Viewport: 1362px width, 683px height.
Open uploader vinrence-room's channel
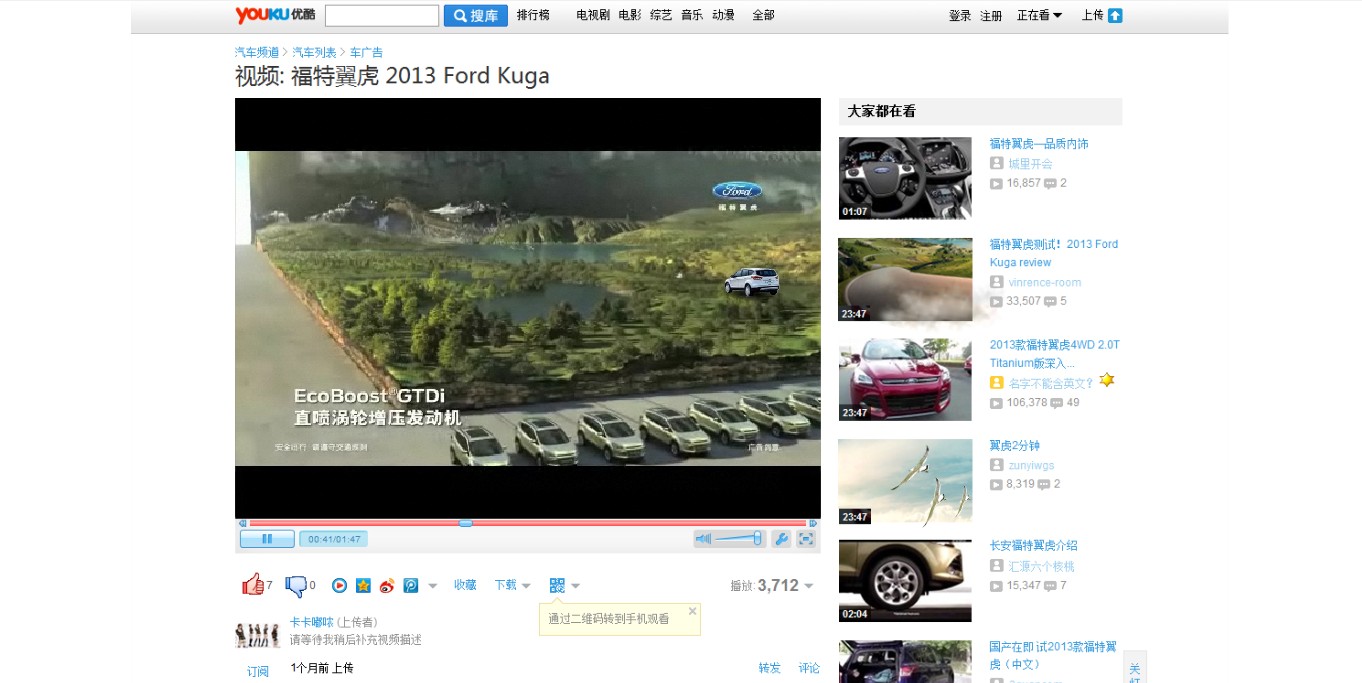[1044, 283]
